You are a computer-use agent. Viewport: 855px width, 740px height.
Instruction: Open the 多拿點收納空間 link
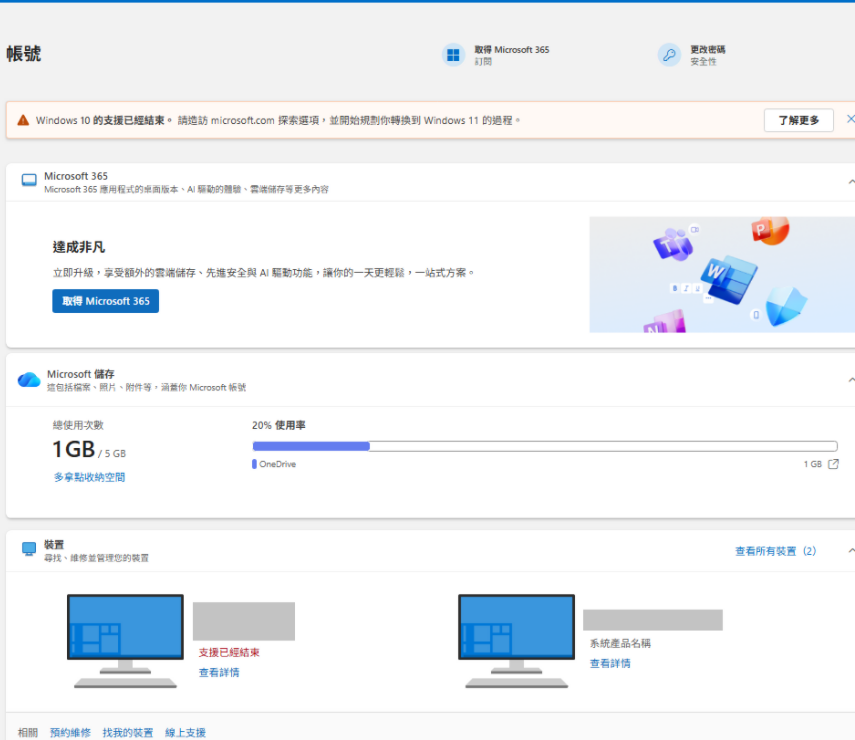tap(89, 477)
